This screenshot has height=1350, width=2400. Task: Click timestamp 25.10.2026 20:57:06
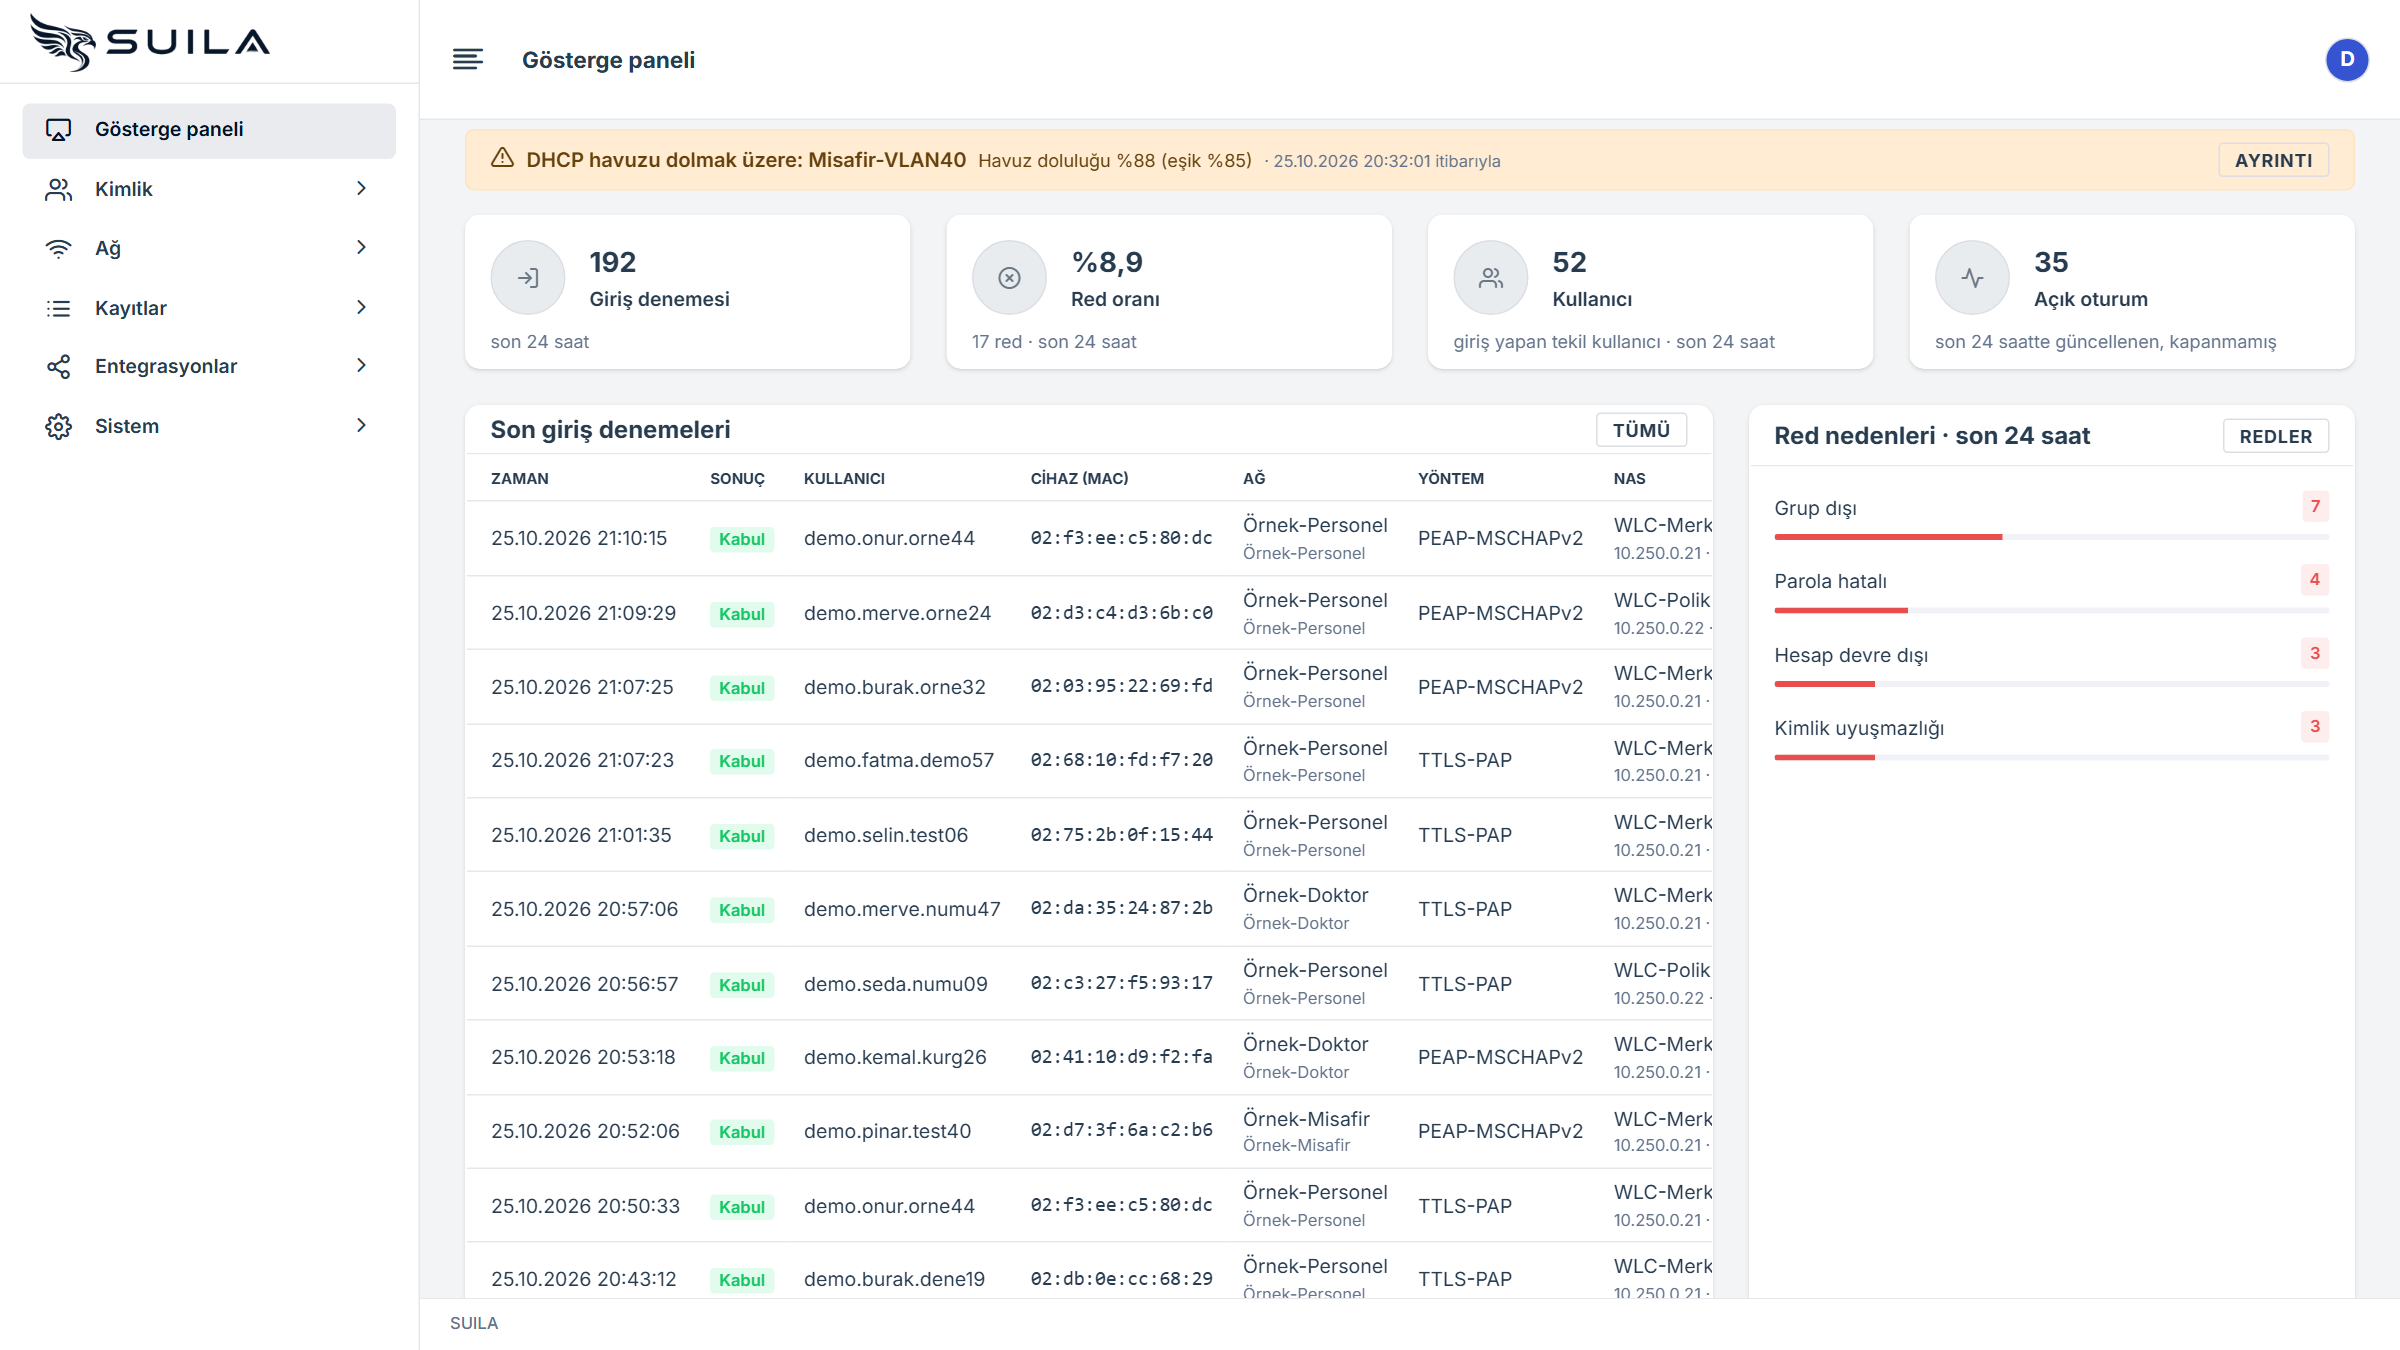[584, 909]
